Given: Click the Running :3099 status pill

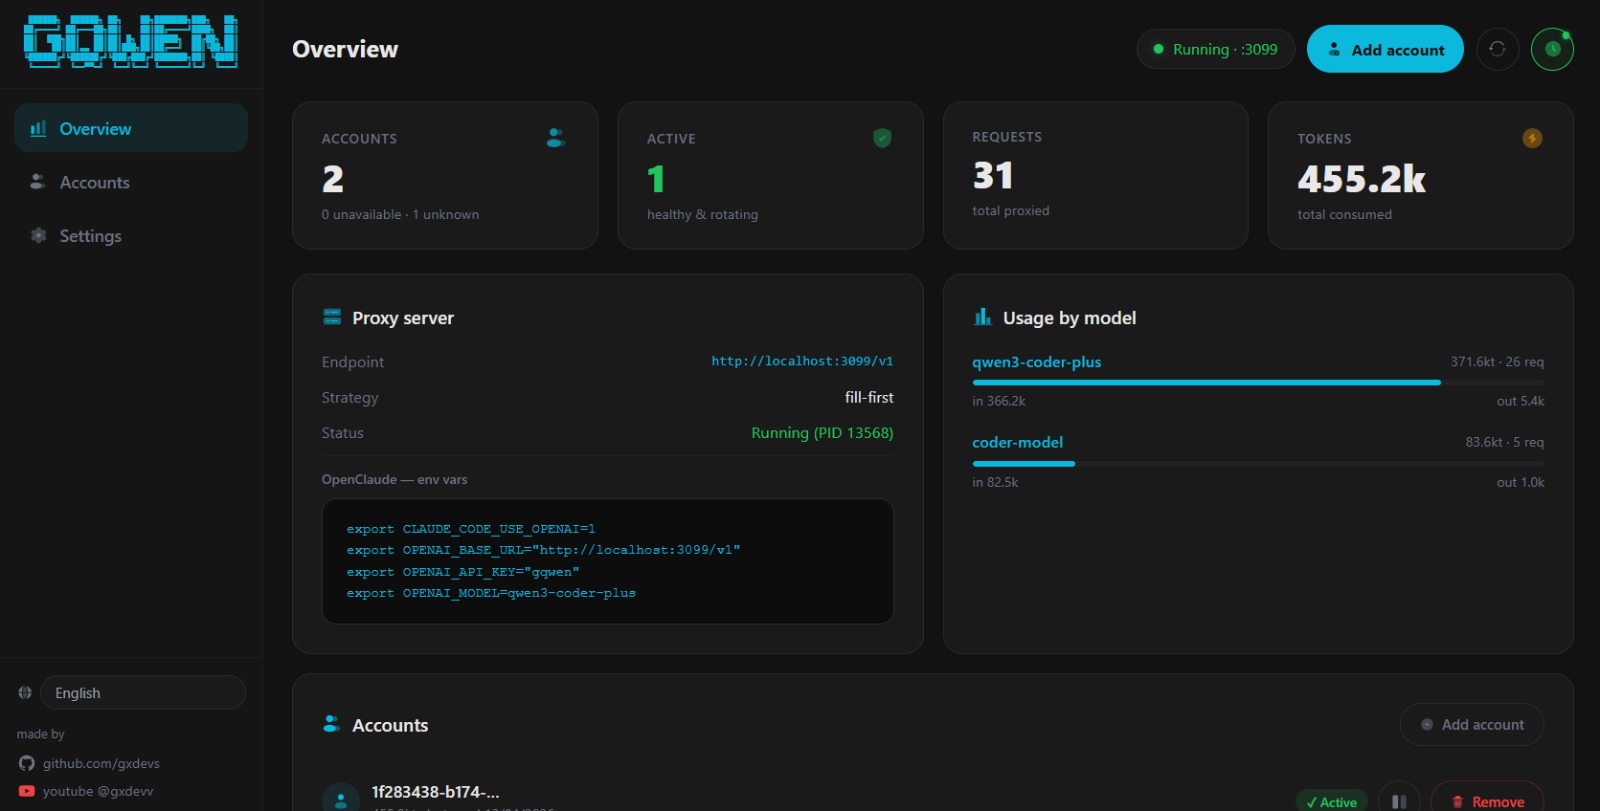Looking at the screenshot, I should (1215, 49).
